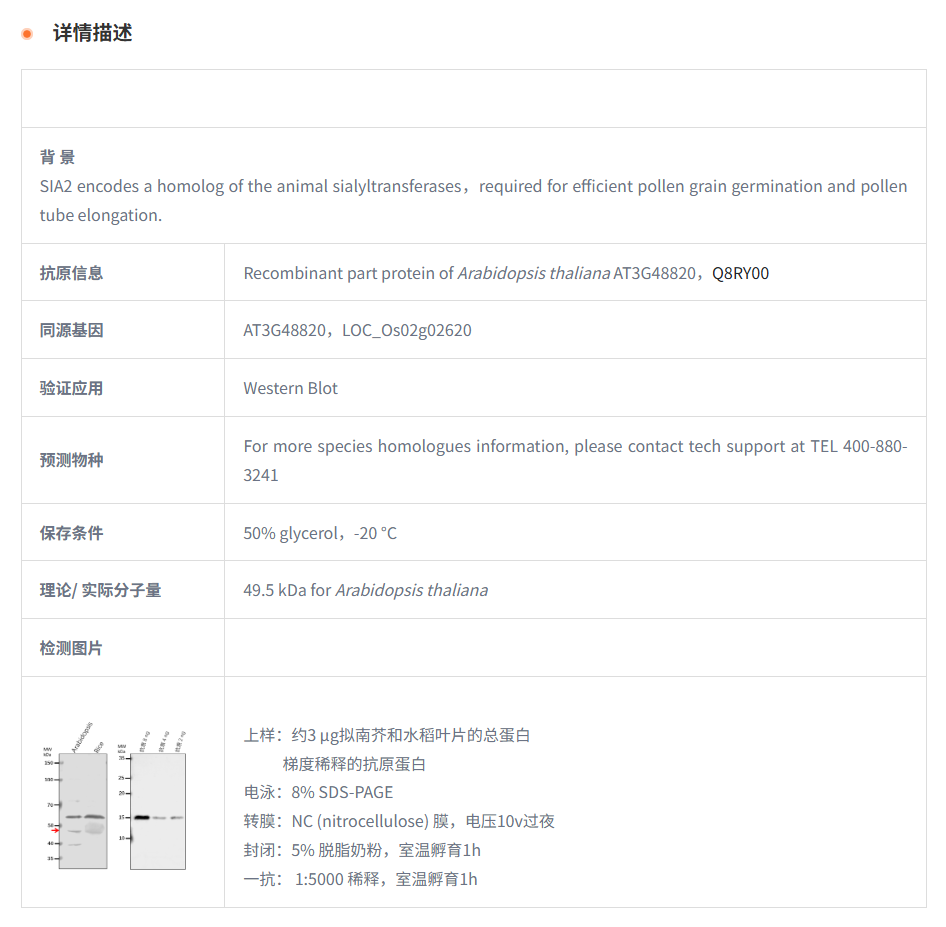Click the Western Blot application text
The height and width of the screenshot is (927, 946).
pos(290,388)
